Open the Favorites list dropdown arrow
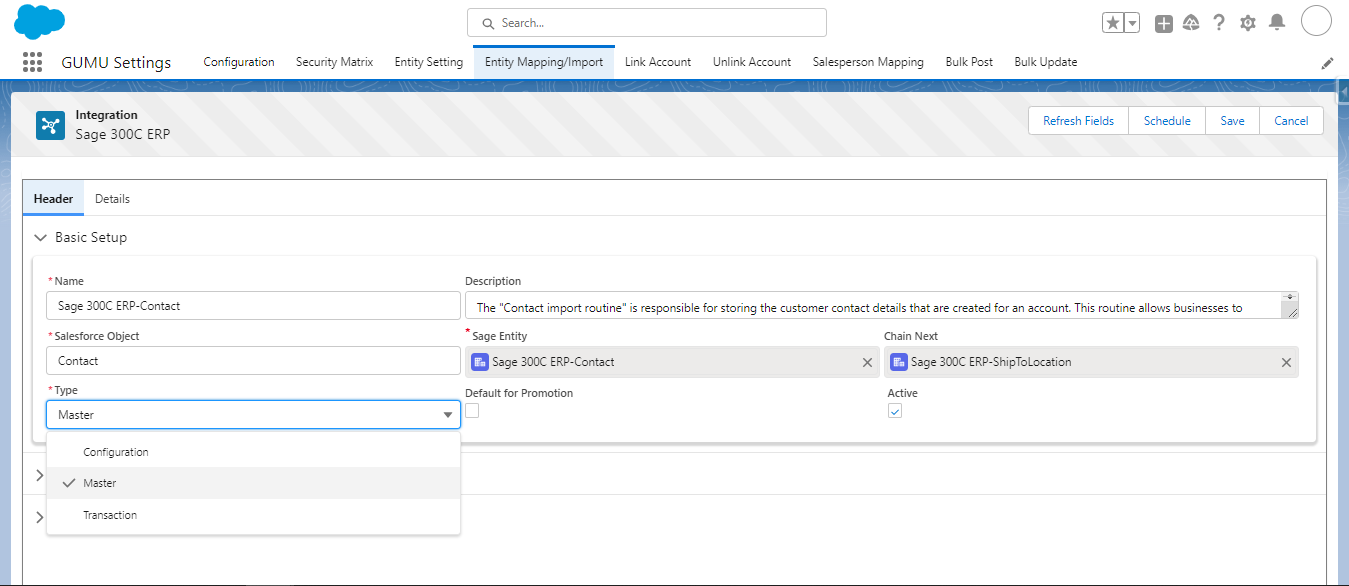 [x=1132, y=23]
